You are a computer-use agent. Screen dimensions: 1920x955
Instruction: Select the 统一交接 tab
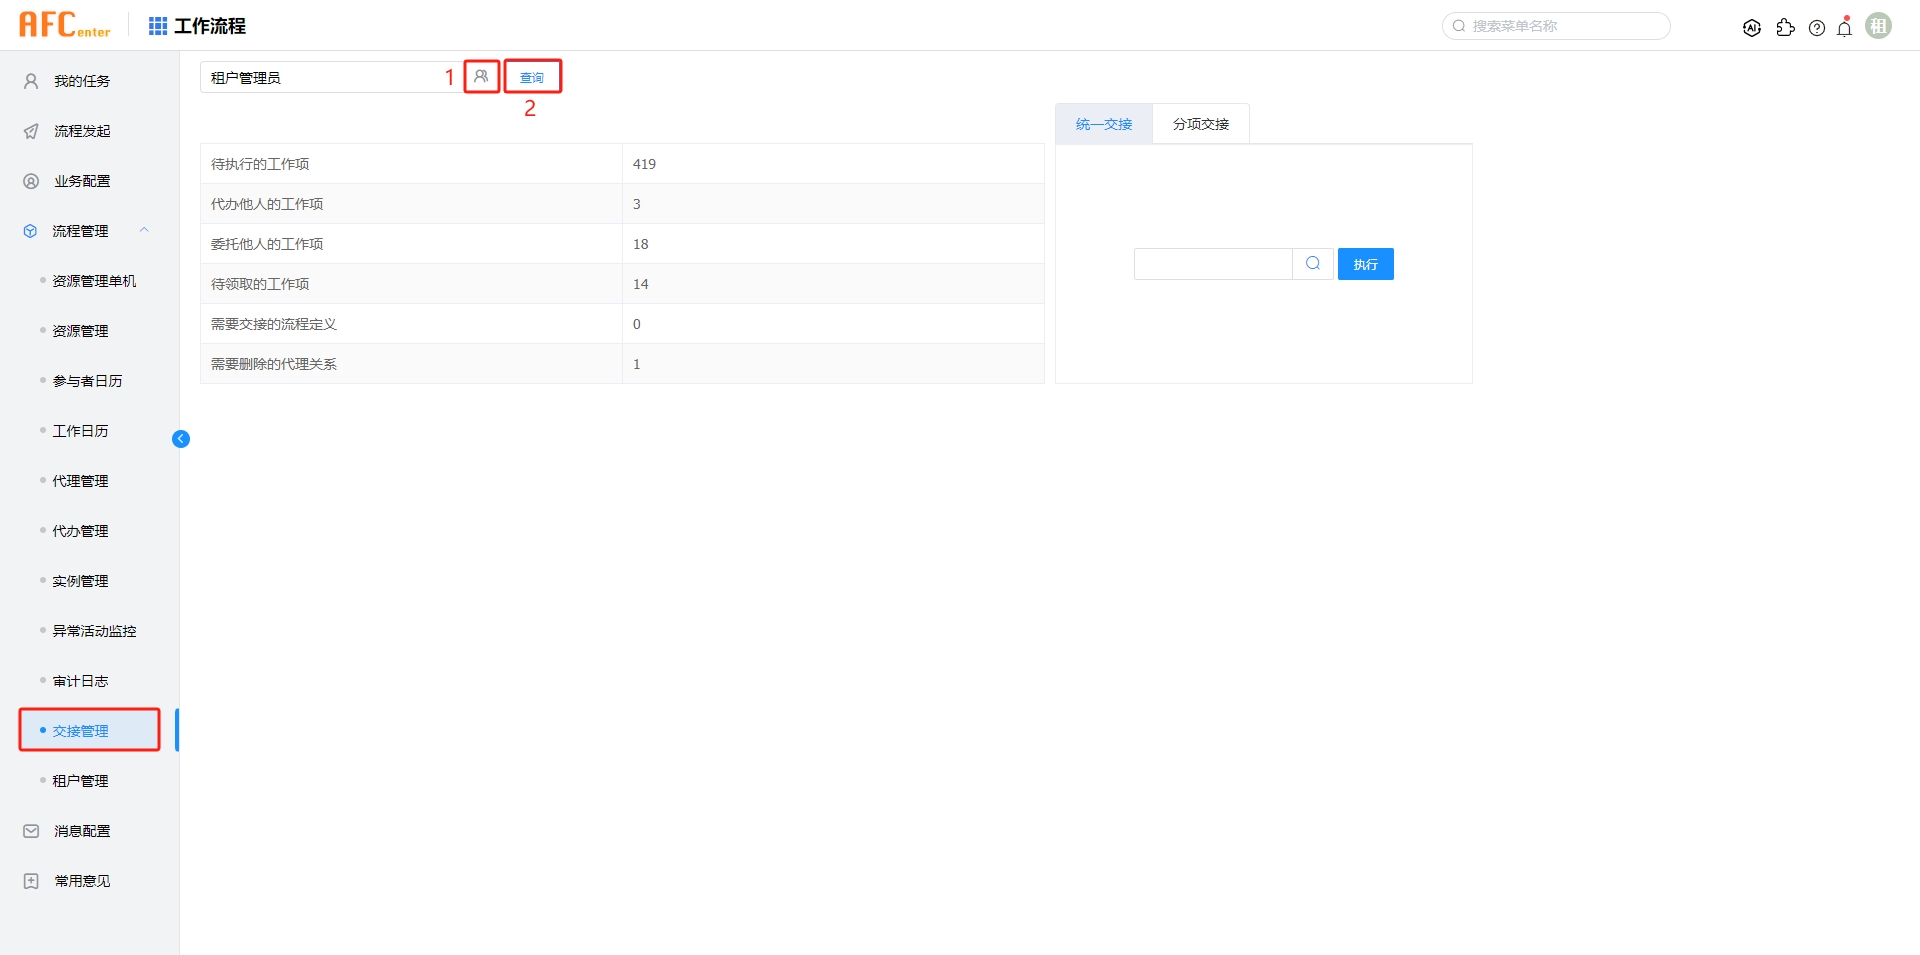[x=1103, y=123]
